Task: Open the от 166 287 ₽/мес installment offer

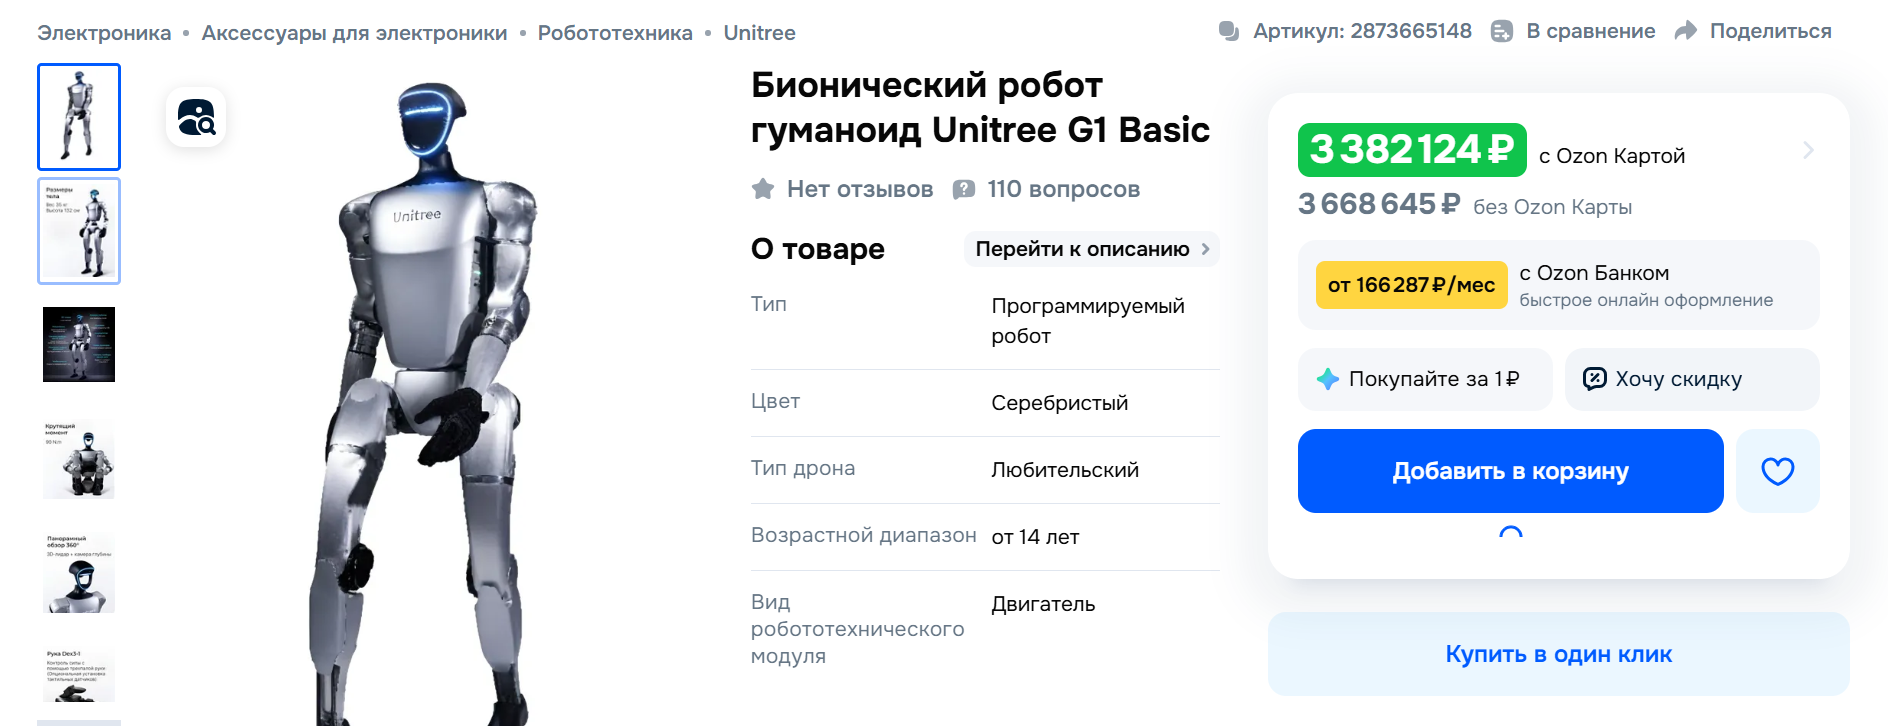Action: [1410, 285]
